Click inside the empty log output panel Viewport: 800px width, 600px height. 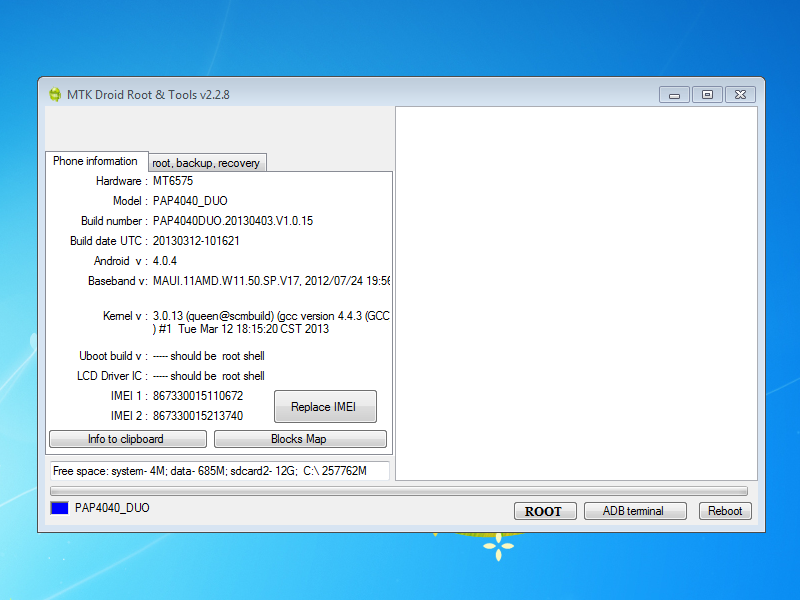tap(575, 293)
